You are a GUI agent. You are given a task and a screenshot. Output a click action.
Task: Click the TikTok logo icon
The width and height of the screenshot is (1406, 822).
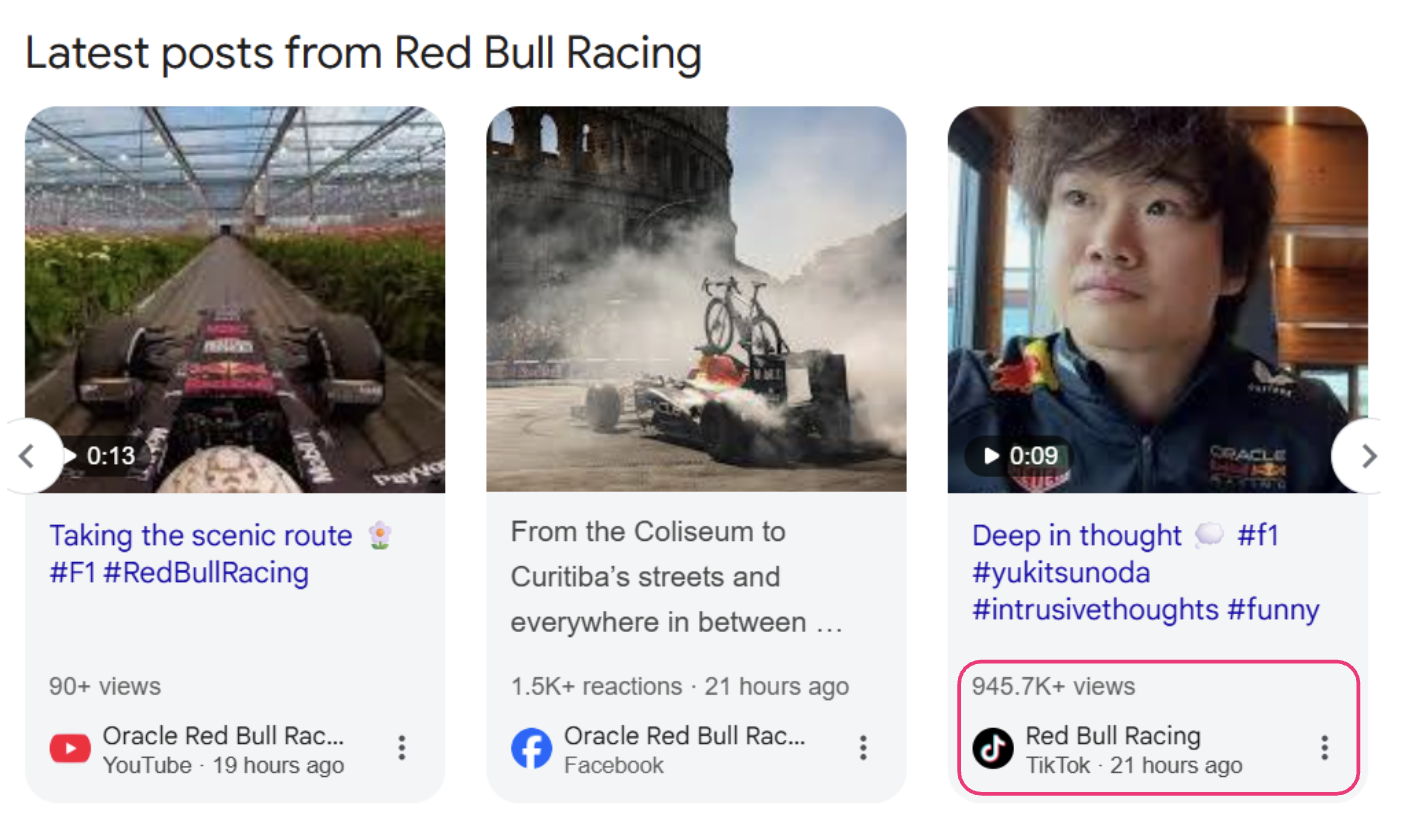[x=993, y=749]
